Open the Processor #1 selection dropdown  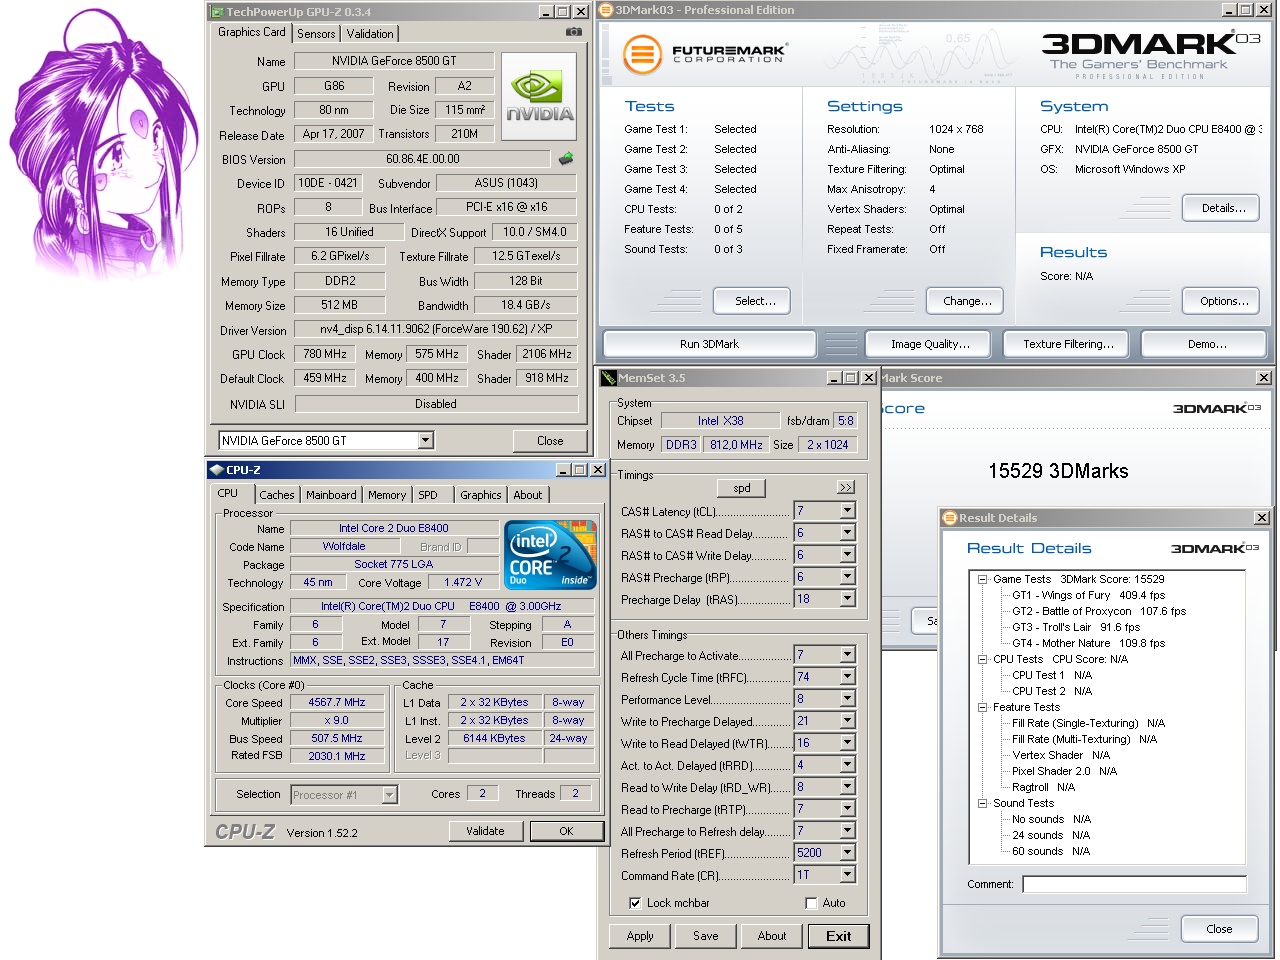(390, 795)
